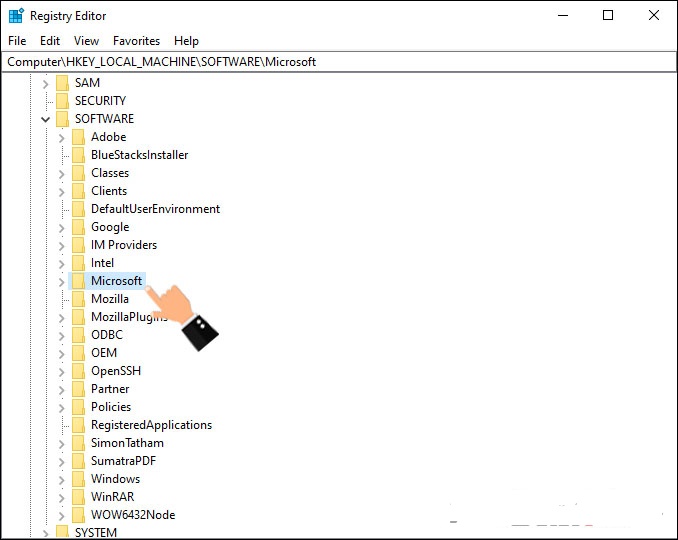Viewport: 678px width, 540px height.
Task: Click the Google folder icon
Action: point(78,227)
